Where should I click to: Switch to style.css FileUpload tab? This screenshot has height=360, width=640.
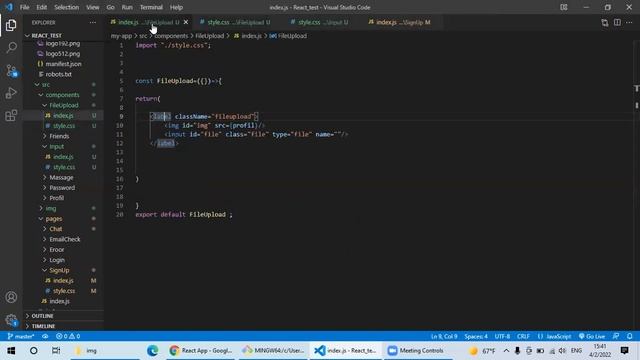[x=238, y=22]
